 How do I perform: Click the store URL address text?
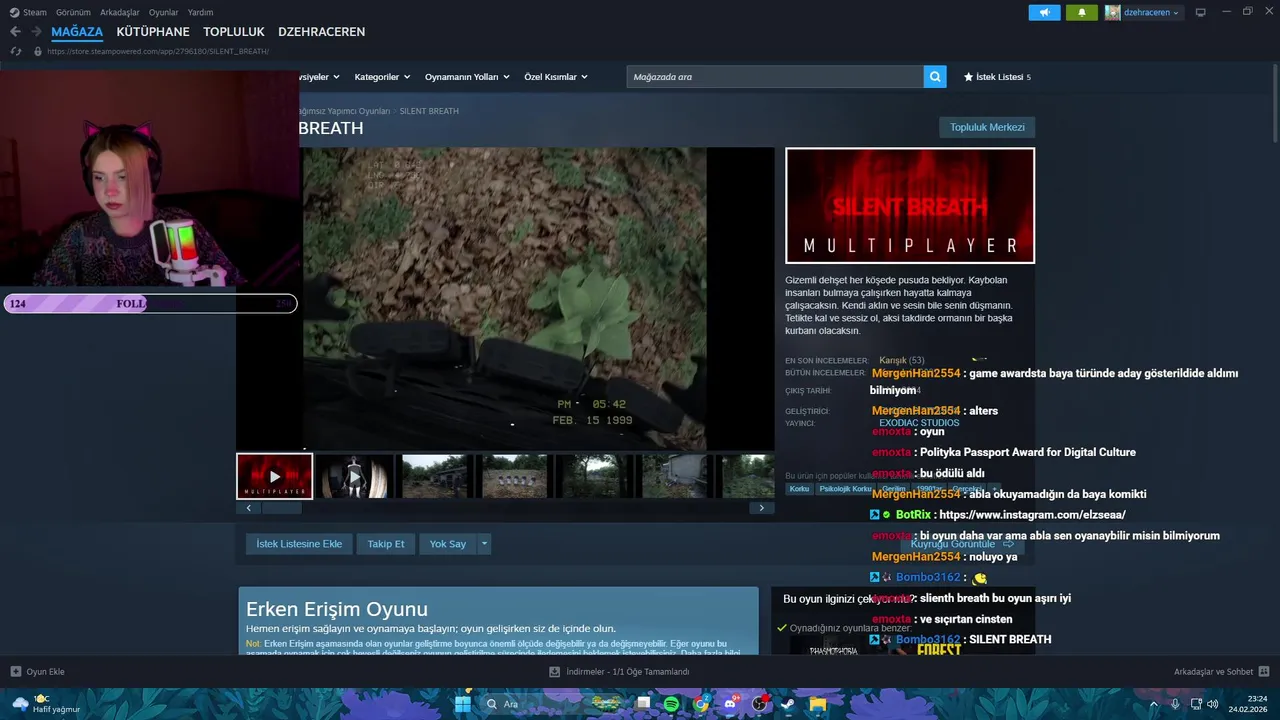pos(158,51)
